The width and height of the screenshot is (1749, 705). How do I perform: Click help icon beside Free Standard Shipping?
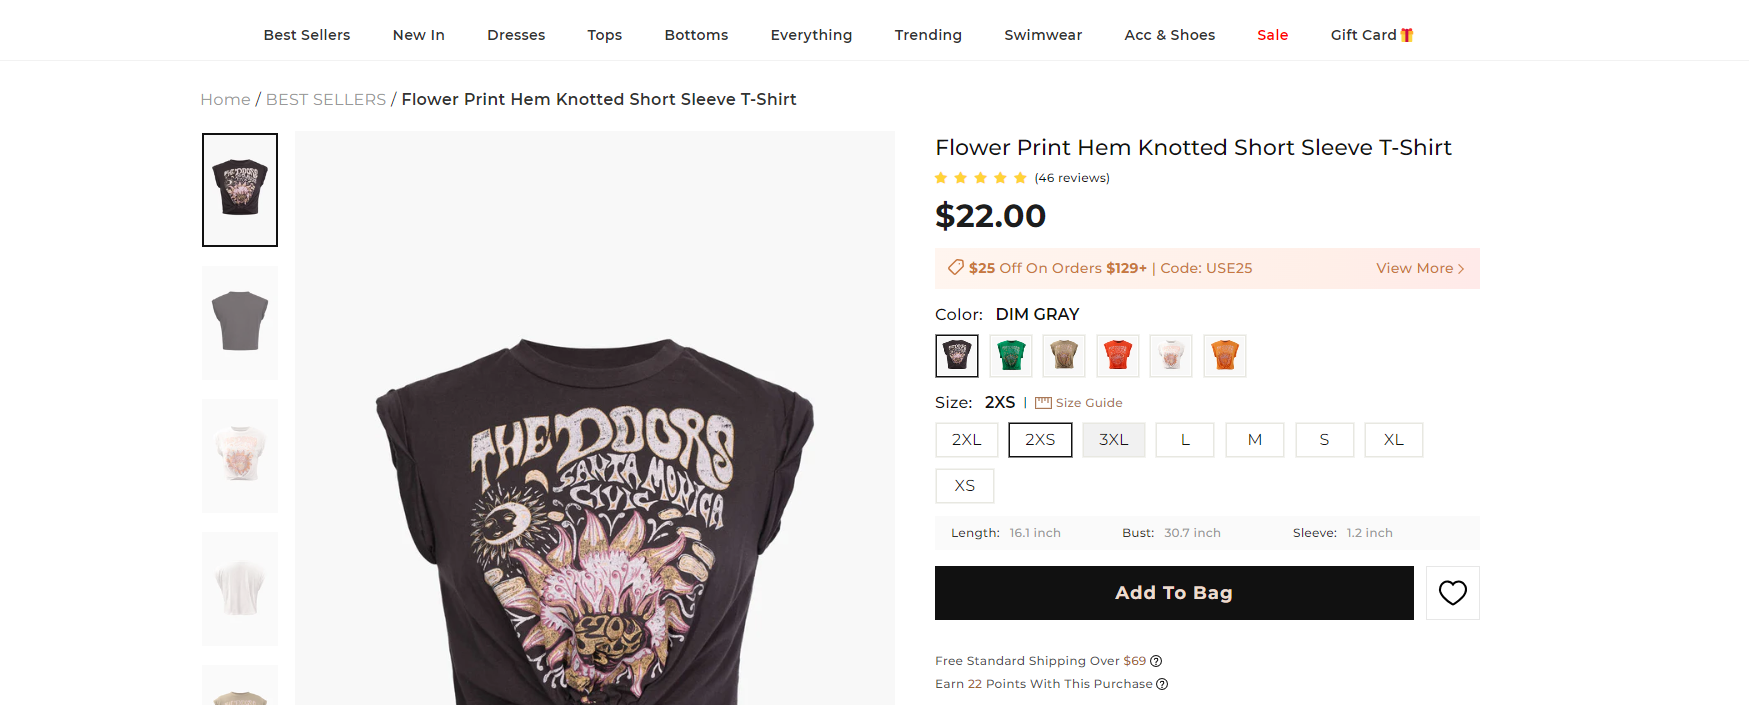click(1156, 661)
